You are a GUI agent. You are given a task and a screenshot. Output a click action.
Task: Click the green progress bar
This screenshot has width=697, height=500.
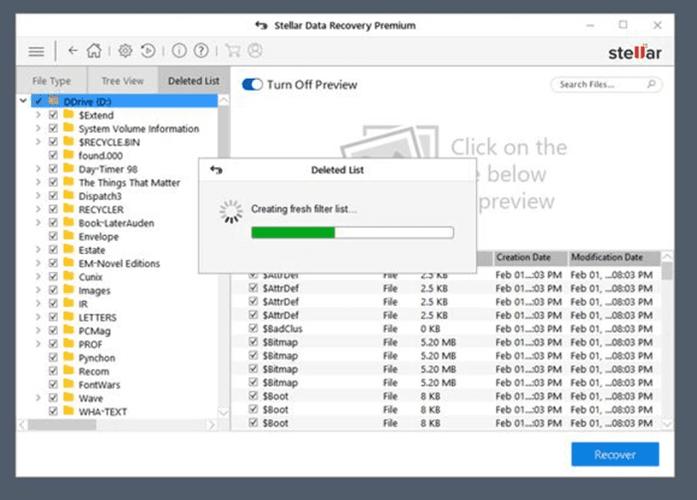coord(293,232)
